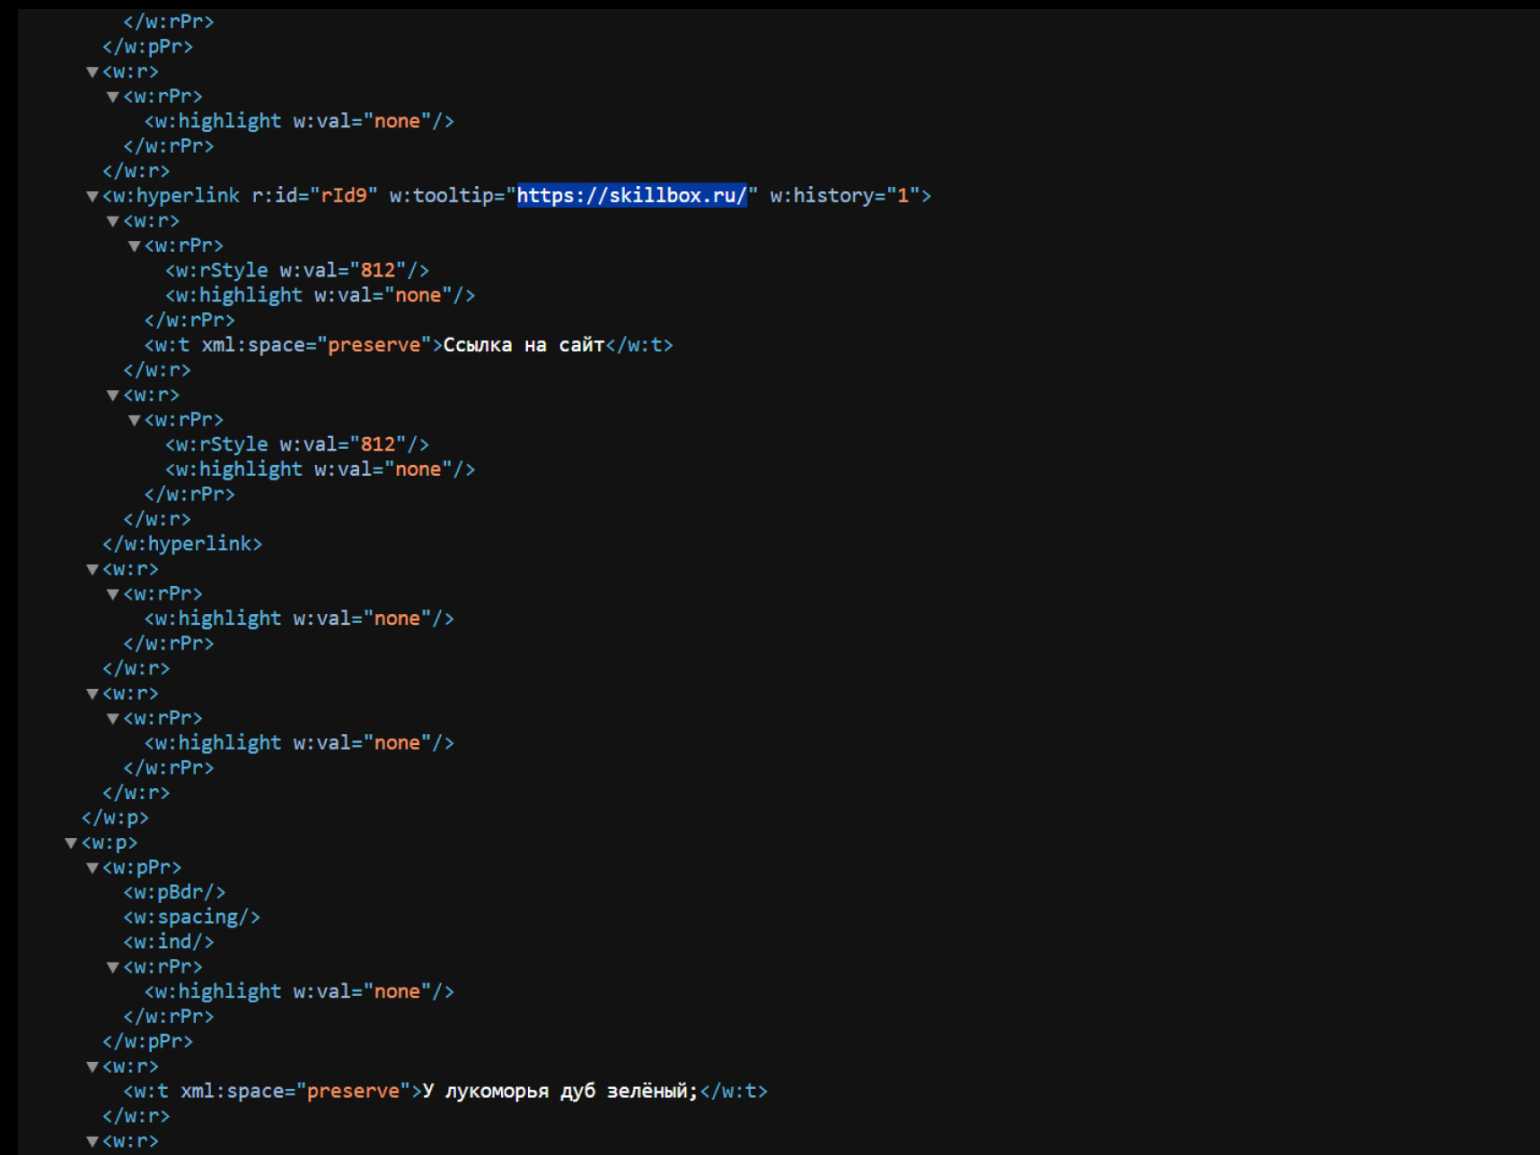Image resolution: width=1540 pixels, height=1155 pixels.
Task: Collapse w:r containing 'У лукоморья дуб зелёный;'
Action: point(92,1068)
